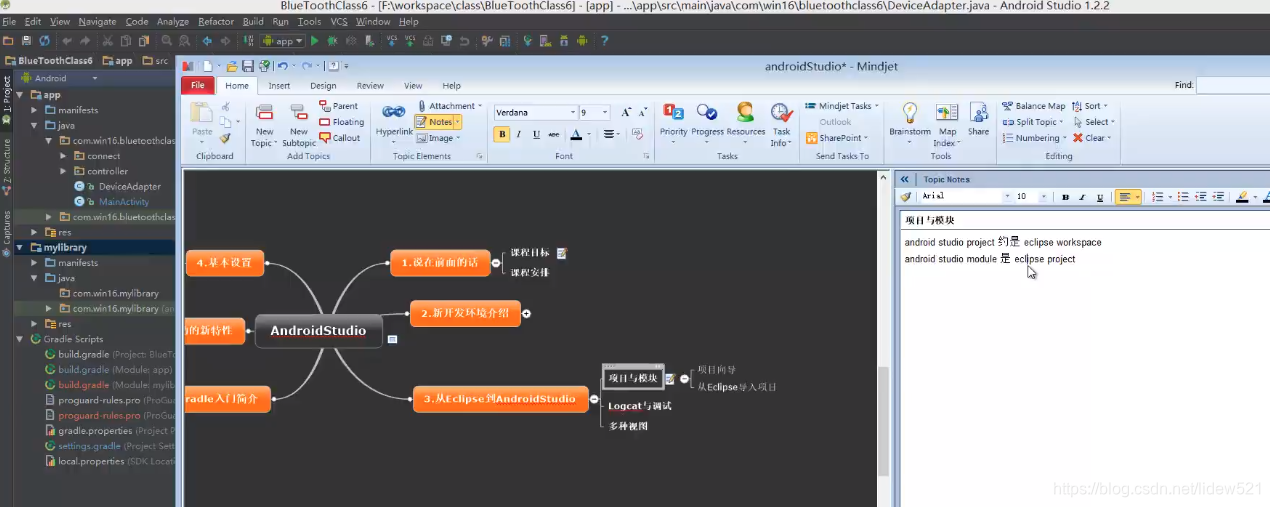Viewport: 1270px width, 507px height.
Task: Toggle Underline in ribbon Font group
Action: [x=536, y=134]
